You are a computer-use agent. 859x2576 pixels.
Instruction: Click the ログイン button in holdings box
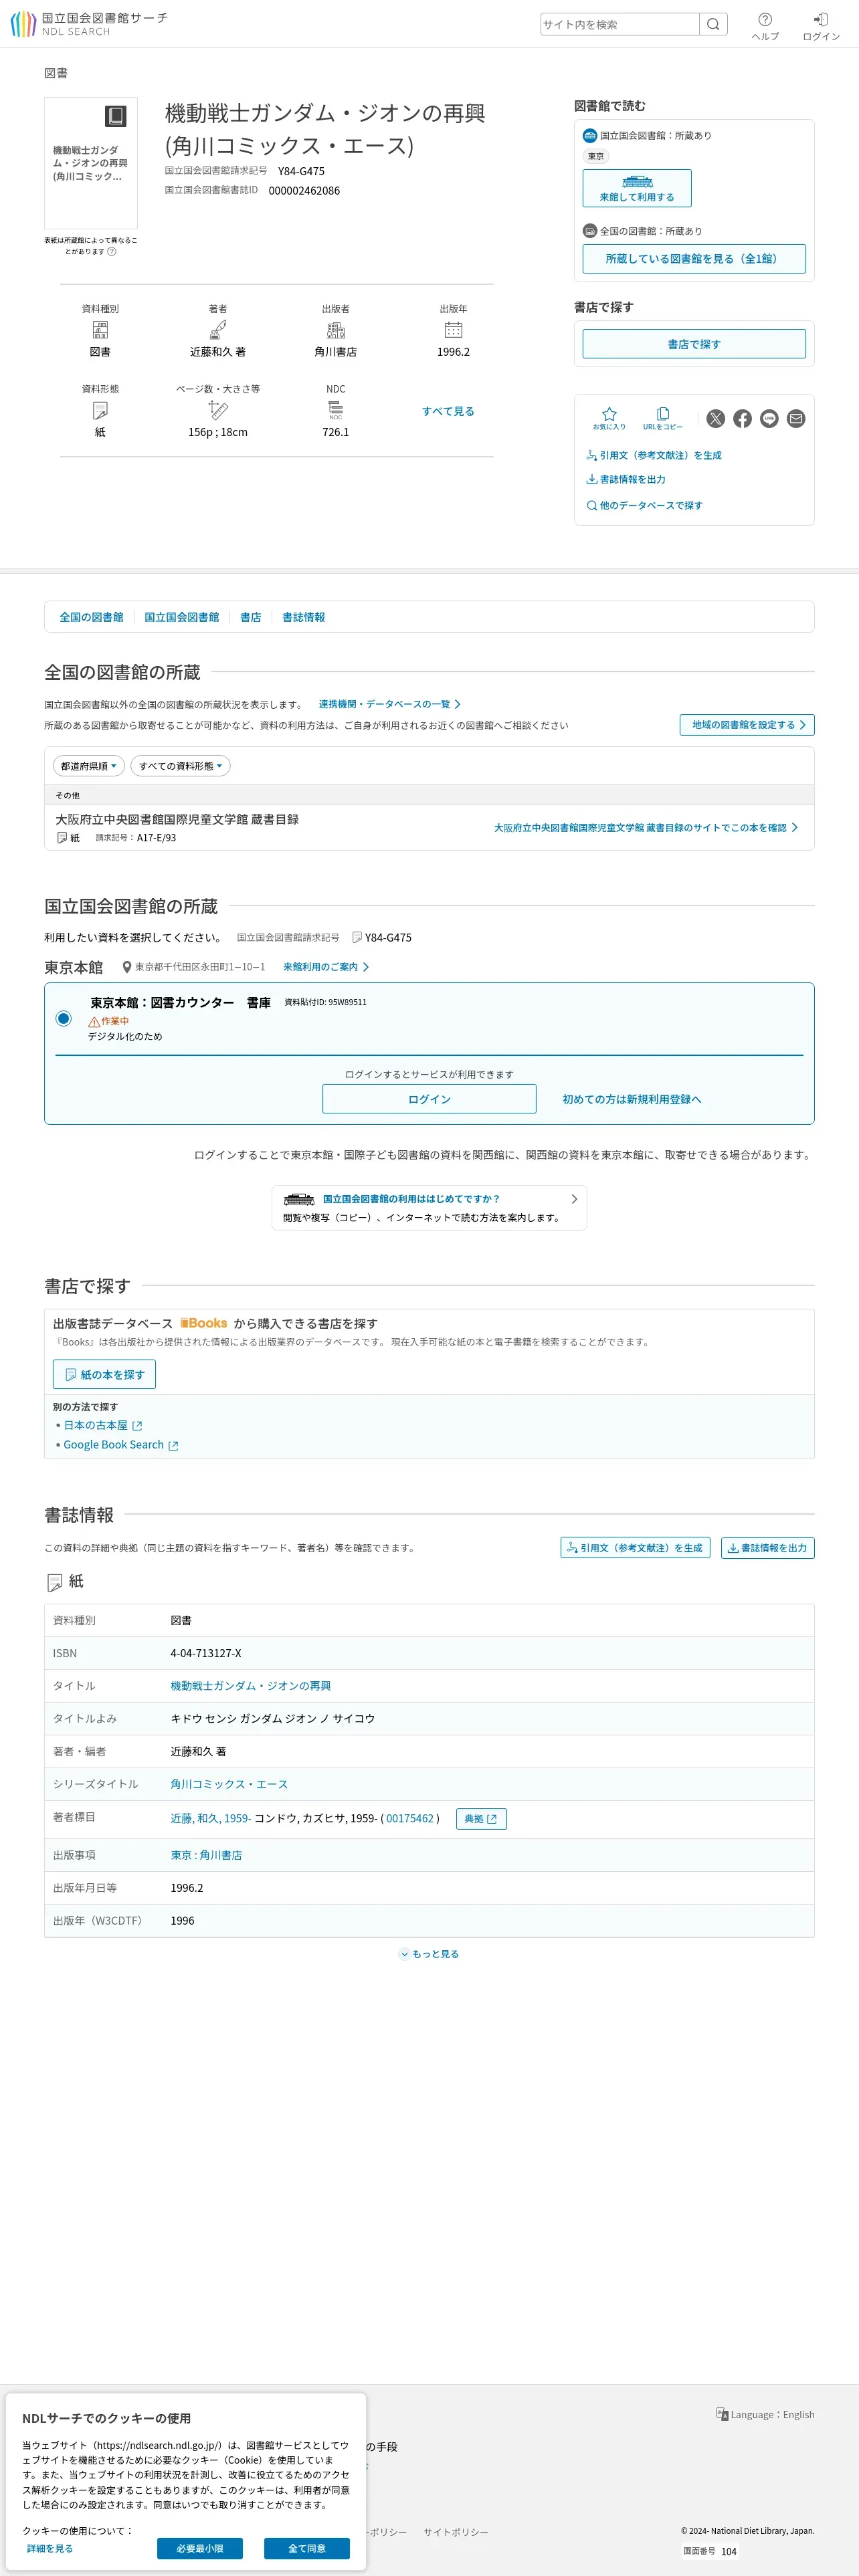[x=429, y=1099]
